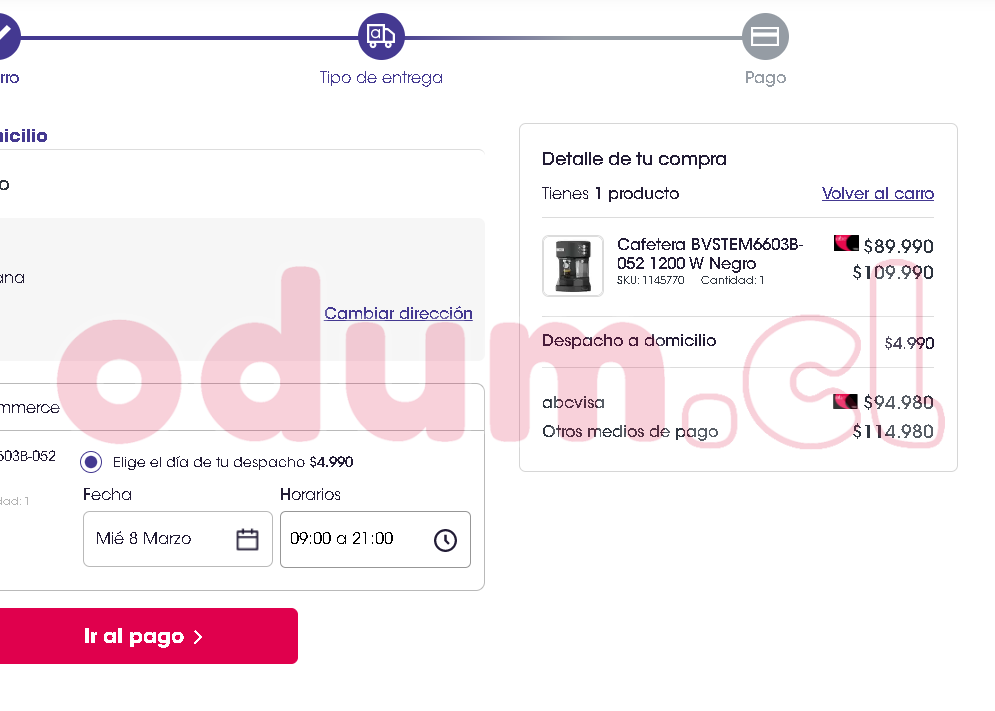995x711 pixels.
Task: Open the Horarios 09:00 a 21:00 dropdown
Action: pyautogui.click(x=375, y=539)
